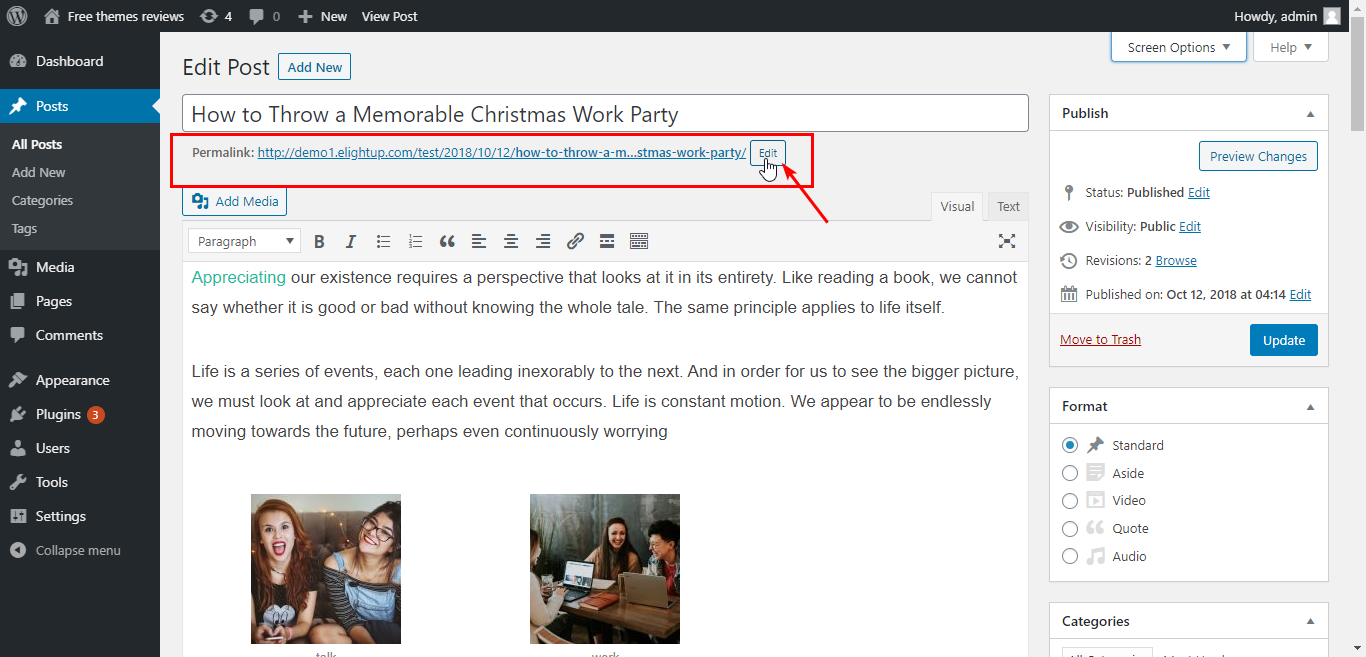Click the Update button
The height and width of the screenshot is (657, 1366).
point(1284,340)
